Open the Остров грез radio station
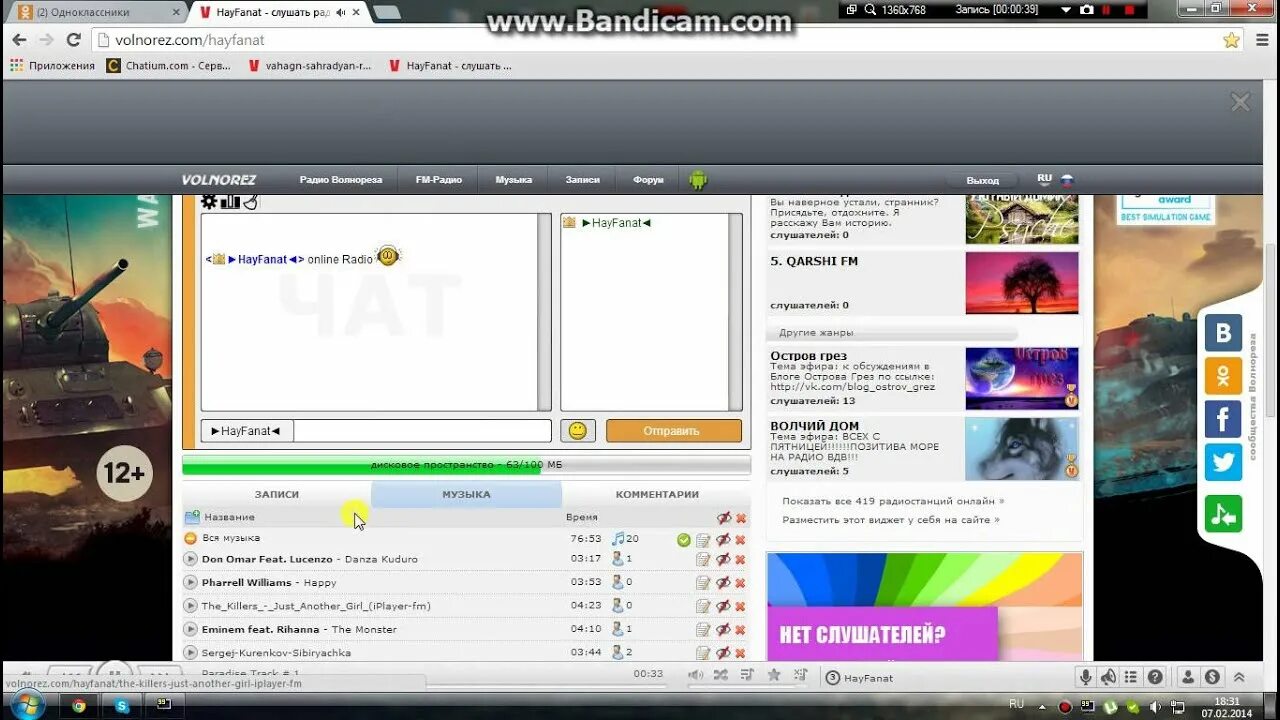The width and height of the screenshot is (1280, 720). pyautogui.click(x=808, y=356)
